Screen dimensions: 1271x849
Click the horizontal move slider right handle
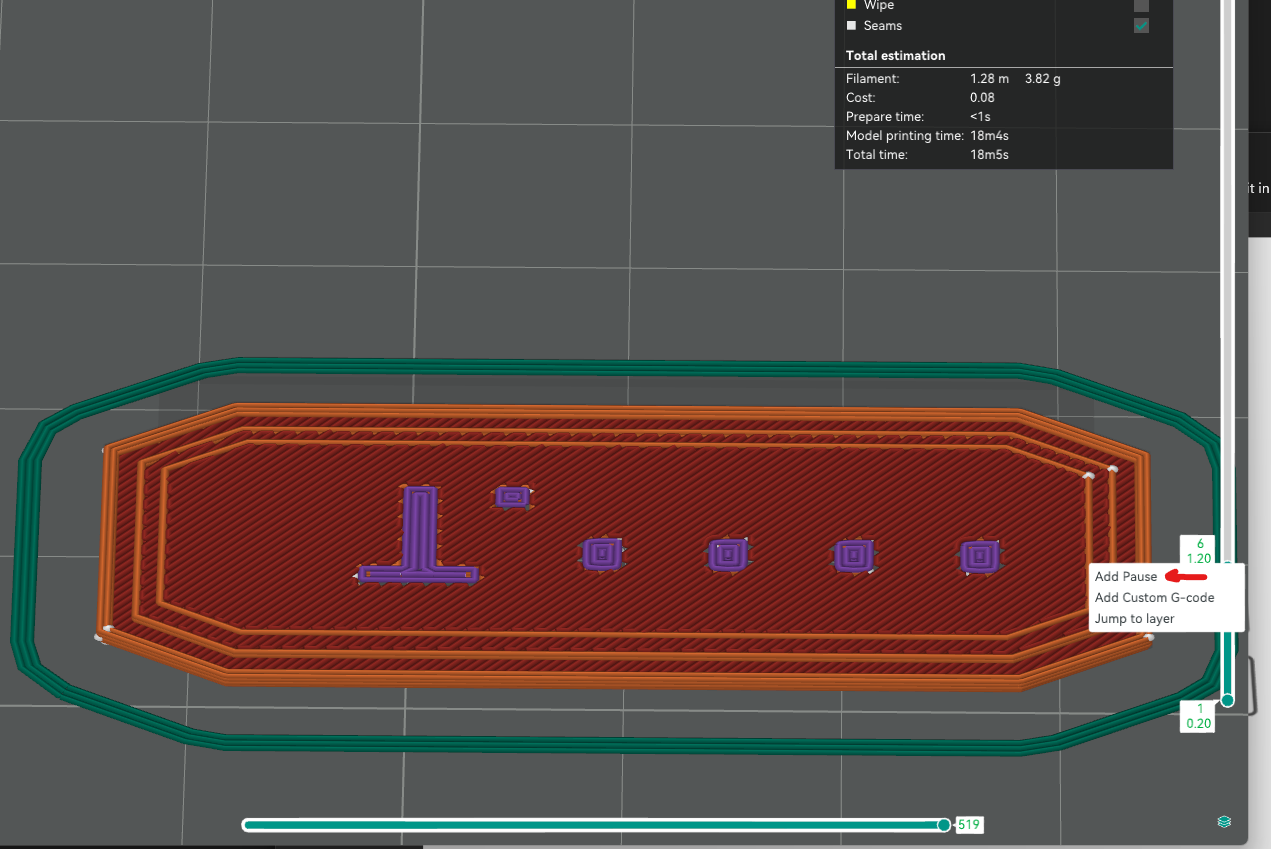click(x=943, y=825)
